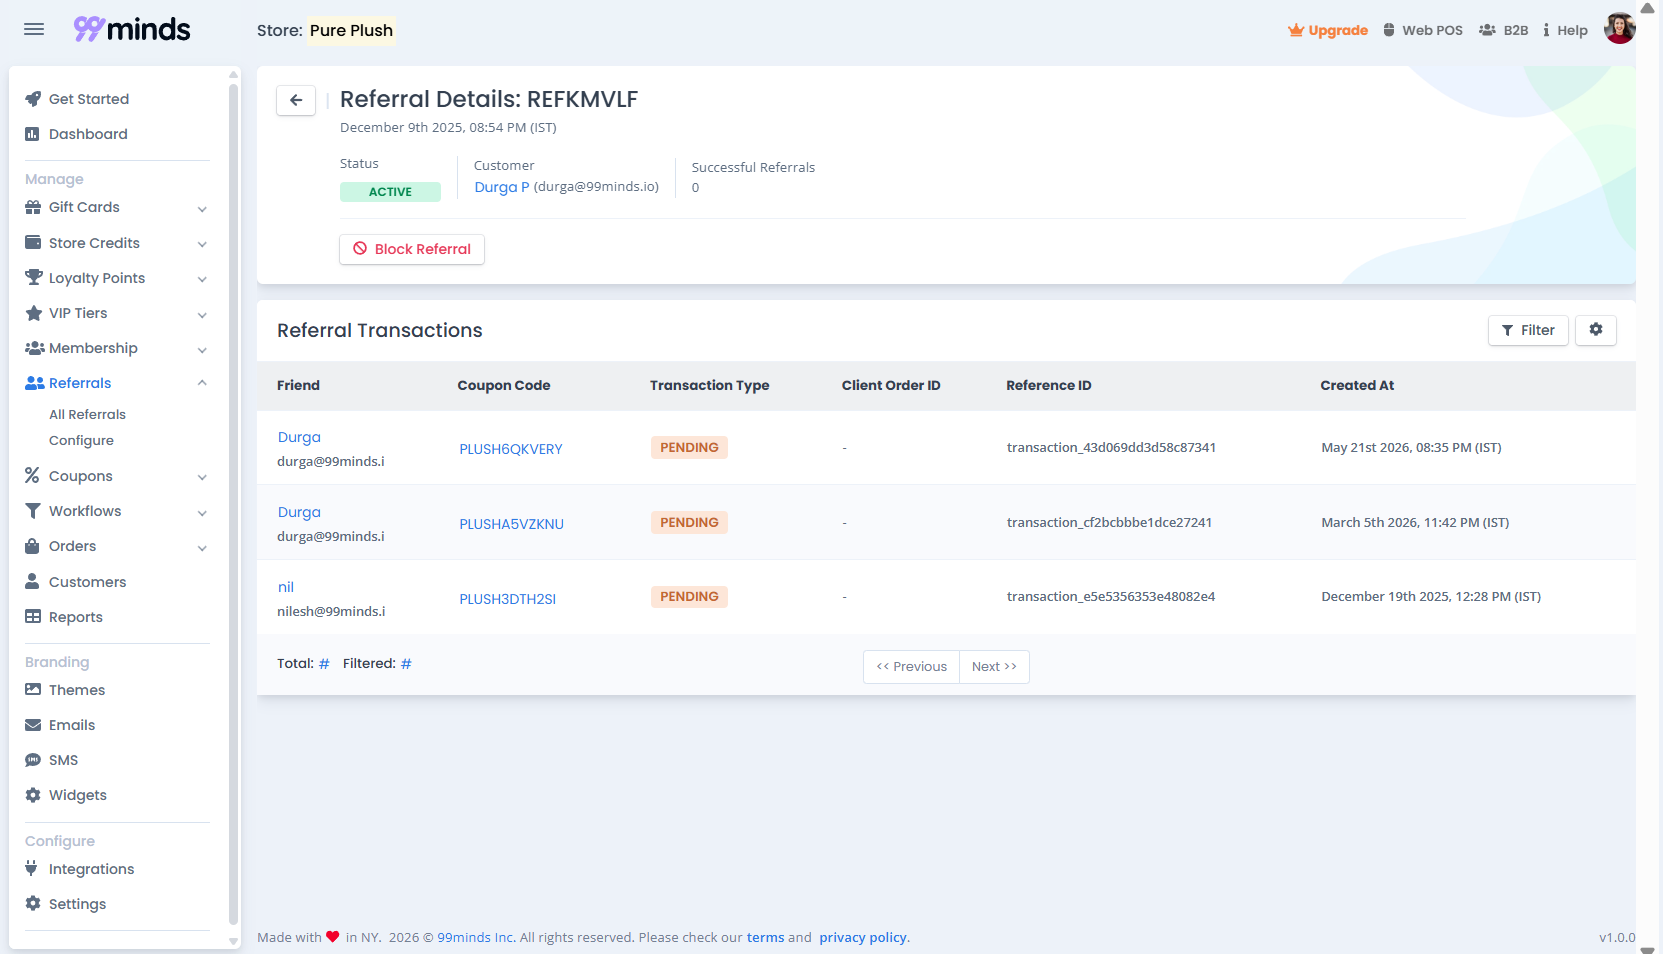
Task: Open B2B in top bar
Action: point(1503,30)
